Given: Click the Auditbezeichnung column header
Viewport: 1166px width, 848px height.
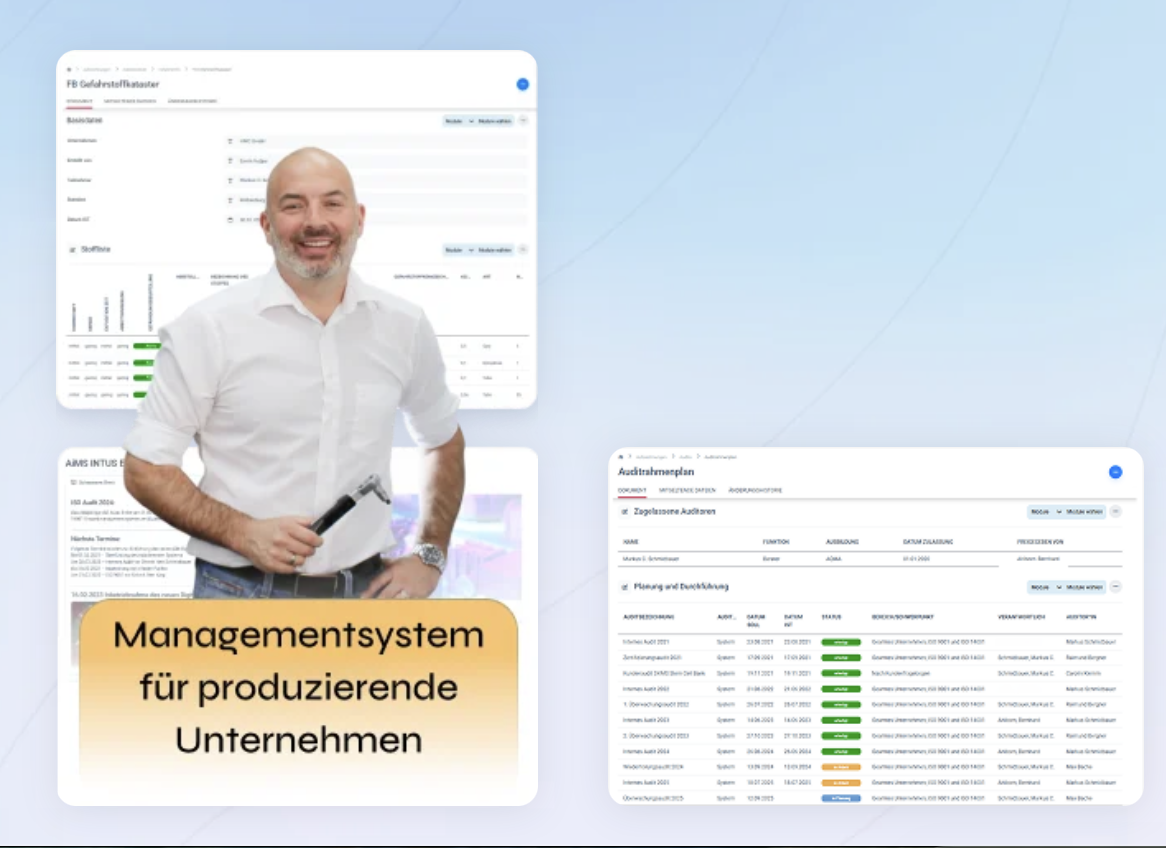Looking at the screenshot, I should 648,617.
